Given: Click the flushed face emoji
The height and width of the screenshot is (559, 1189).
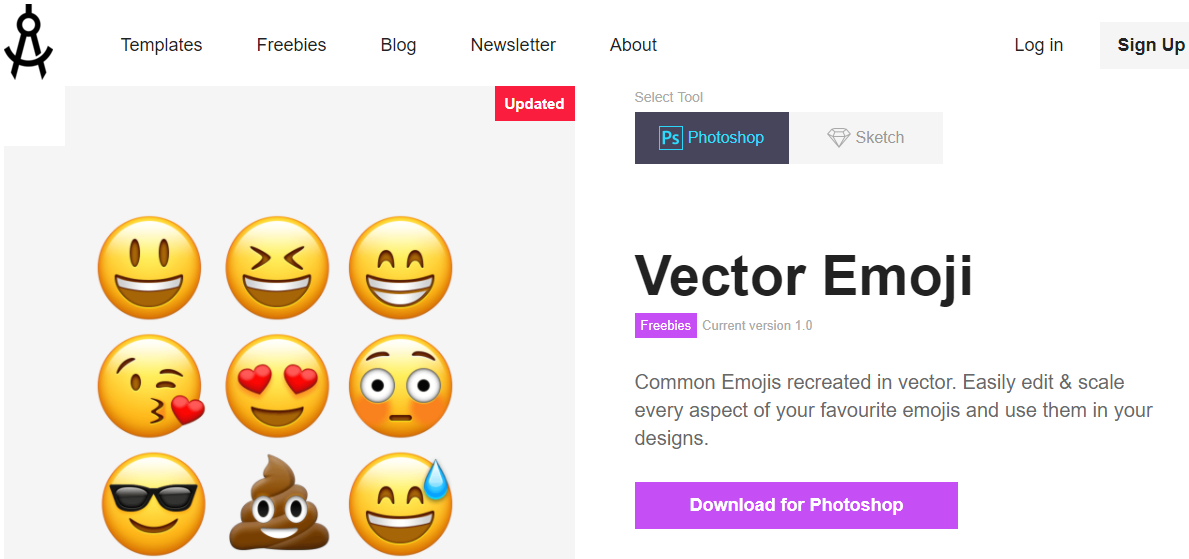Looking at the screenshot, I should pyautogui.click(x=400, y=386).
